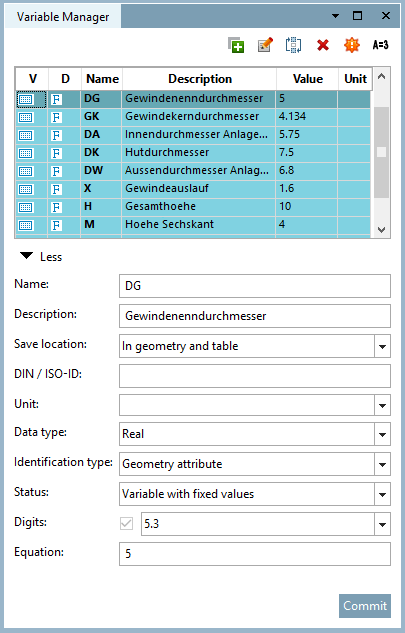This screenshot has width=405, height=633.
Task: Click the add new variable icon
Action: [x=236, y=45]
